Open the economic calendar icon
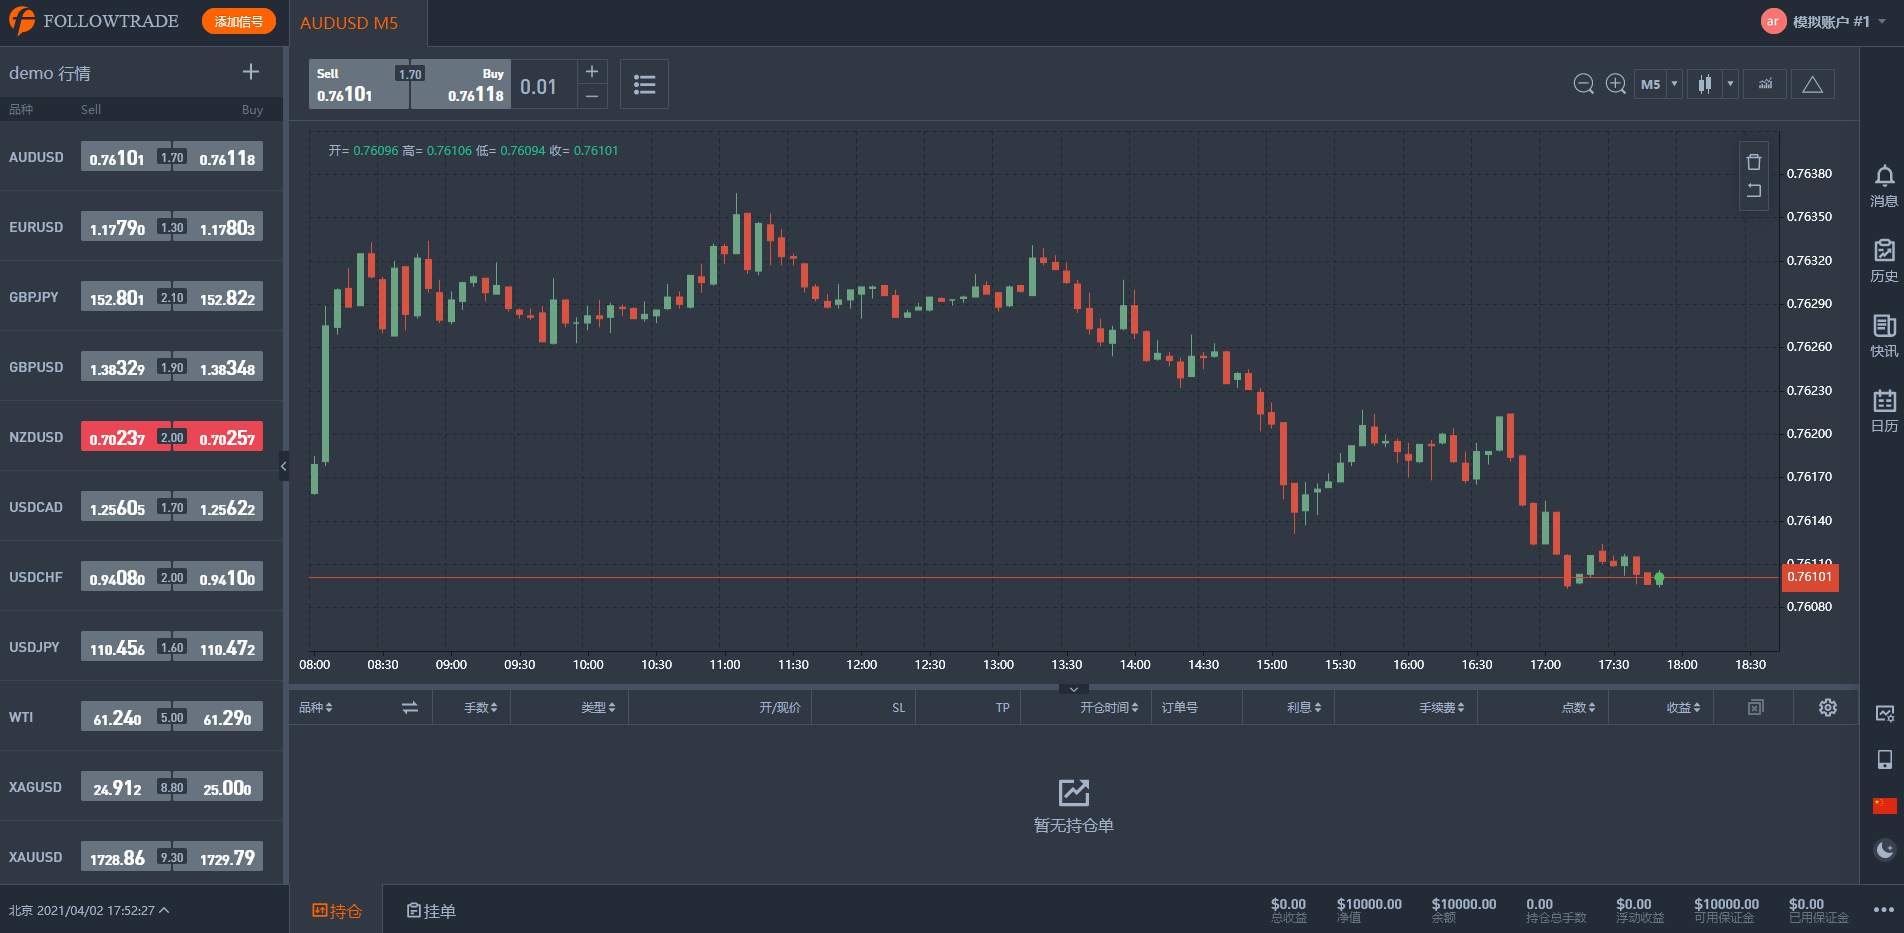The image size is (1904, 933). (x=1884, y=411)
